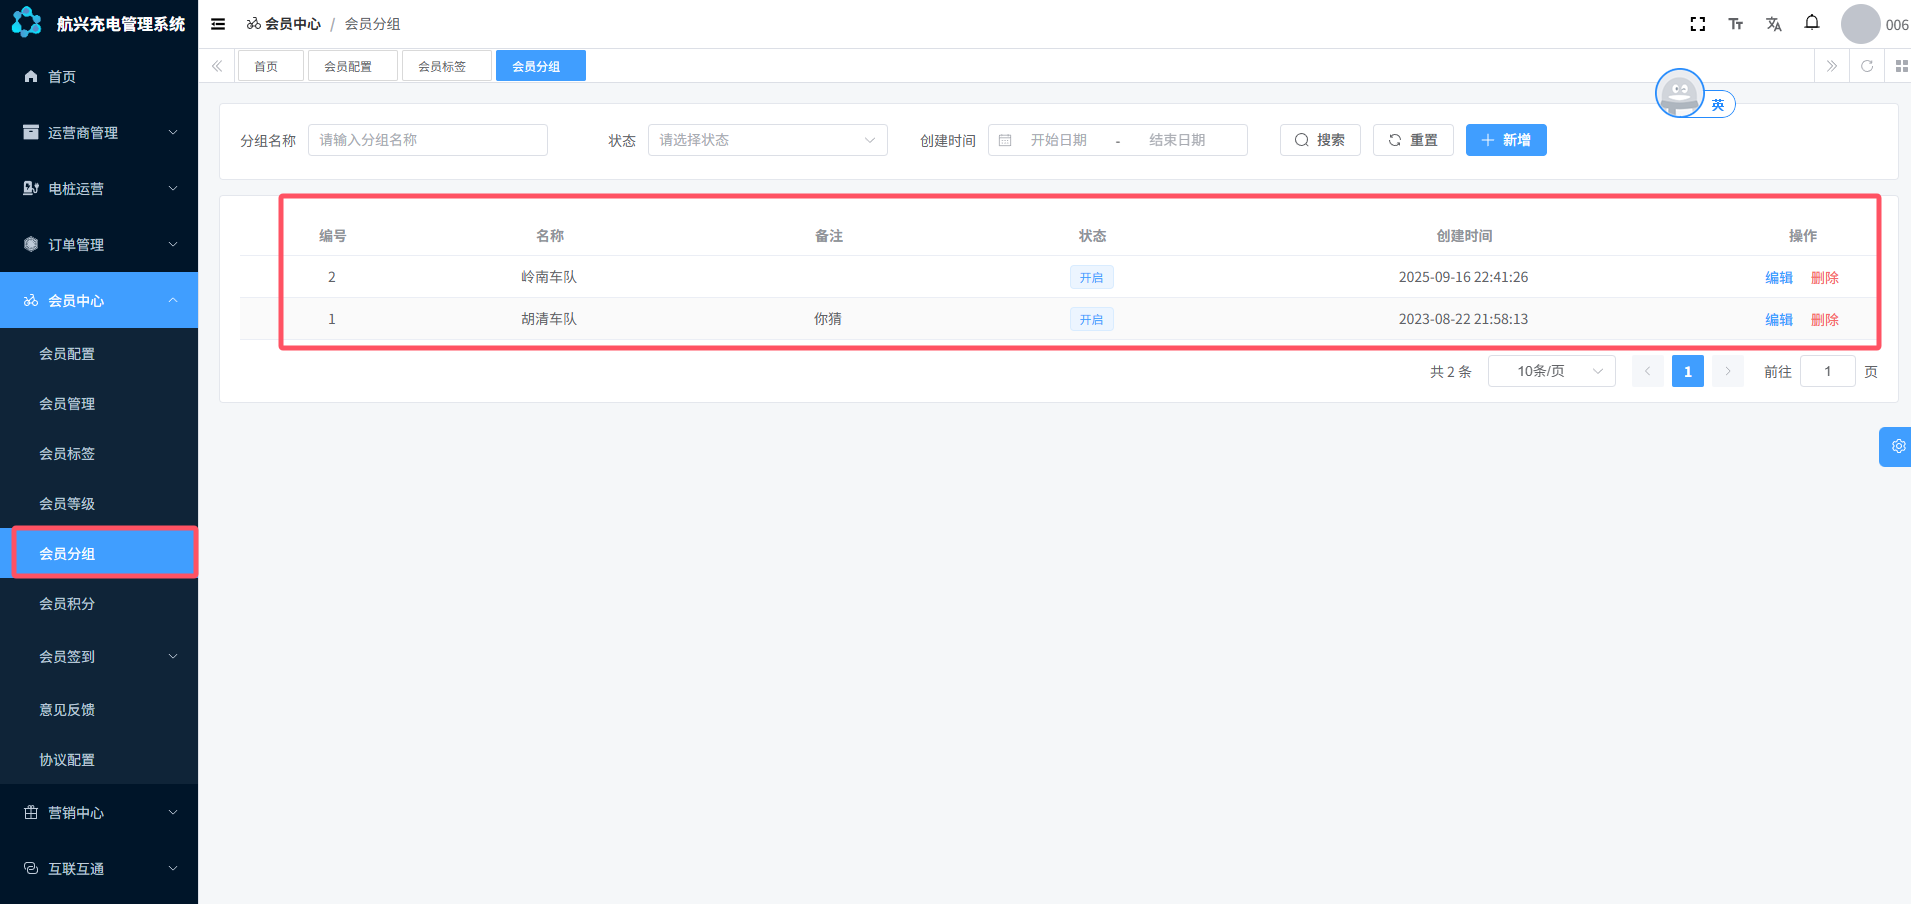Open the 10条/页 page size dropdown
Image resolution: width=1911 pixels, height=904 pixels.
click(x=1551, y=371)
